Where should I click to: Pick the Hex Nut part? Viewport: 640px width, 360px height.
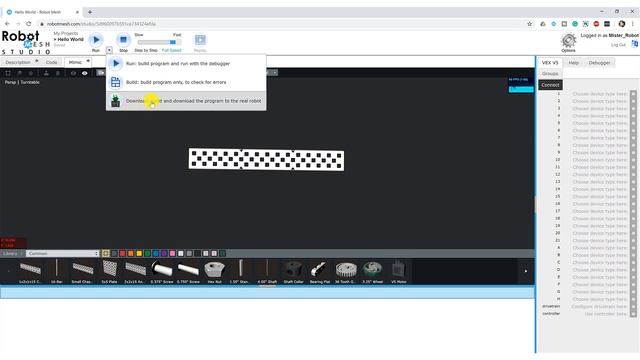click(214, 271)
